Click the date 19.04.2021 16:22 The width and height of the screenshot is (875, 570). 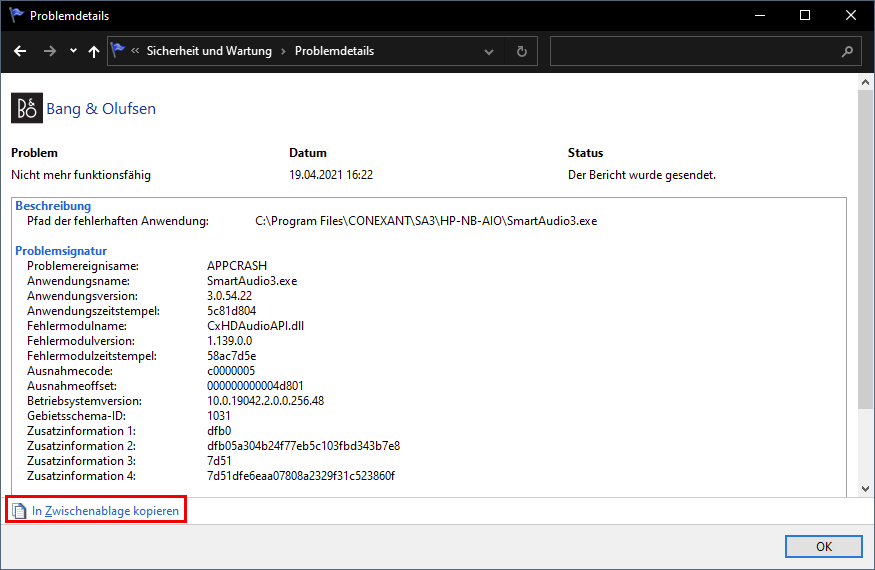(x=331, y=175)
